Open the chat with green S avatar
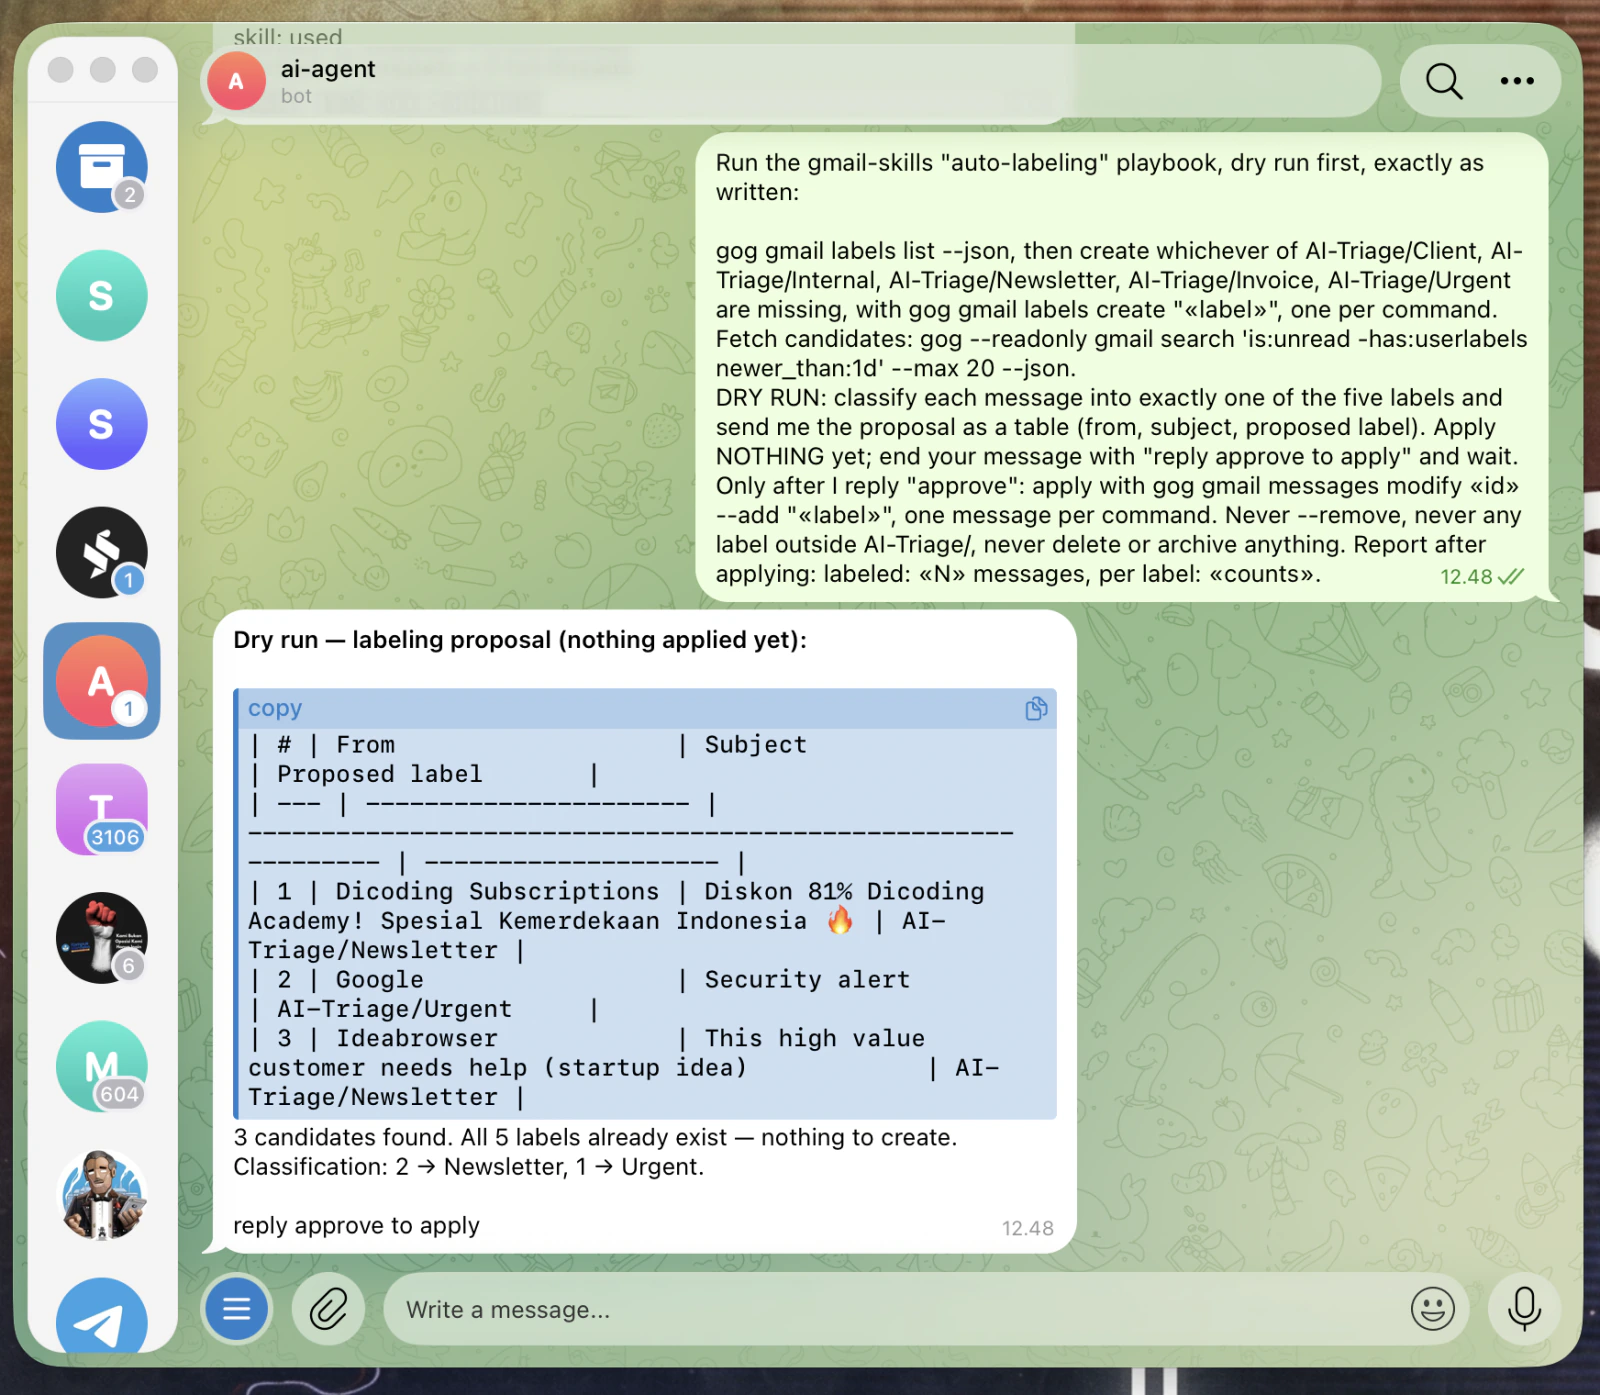This screenshot has width=1600, height=1395. click(102, 296)
